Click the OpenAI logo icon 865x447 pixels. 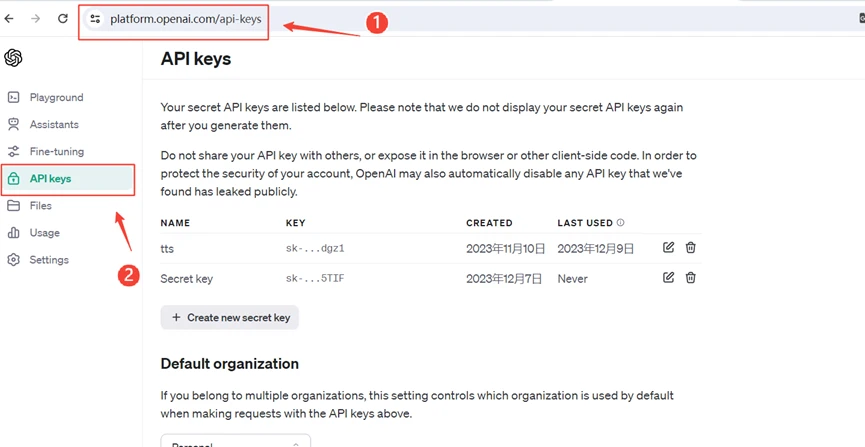[13, 58]
